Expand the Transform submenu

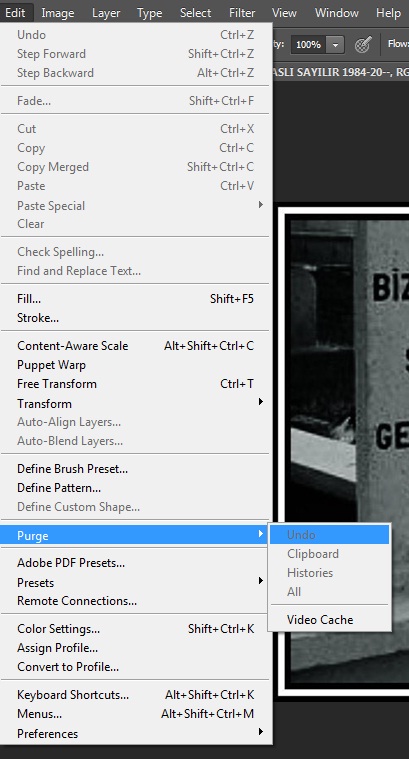(x=136, y=403)
